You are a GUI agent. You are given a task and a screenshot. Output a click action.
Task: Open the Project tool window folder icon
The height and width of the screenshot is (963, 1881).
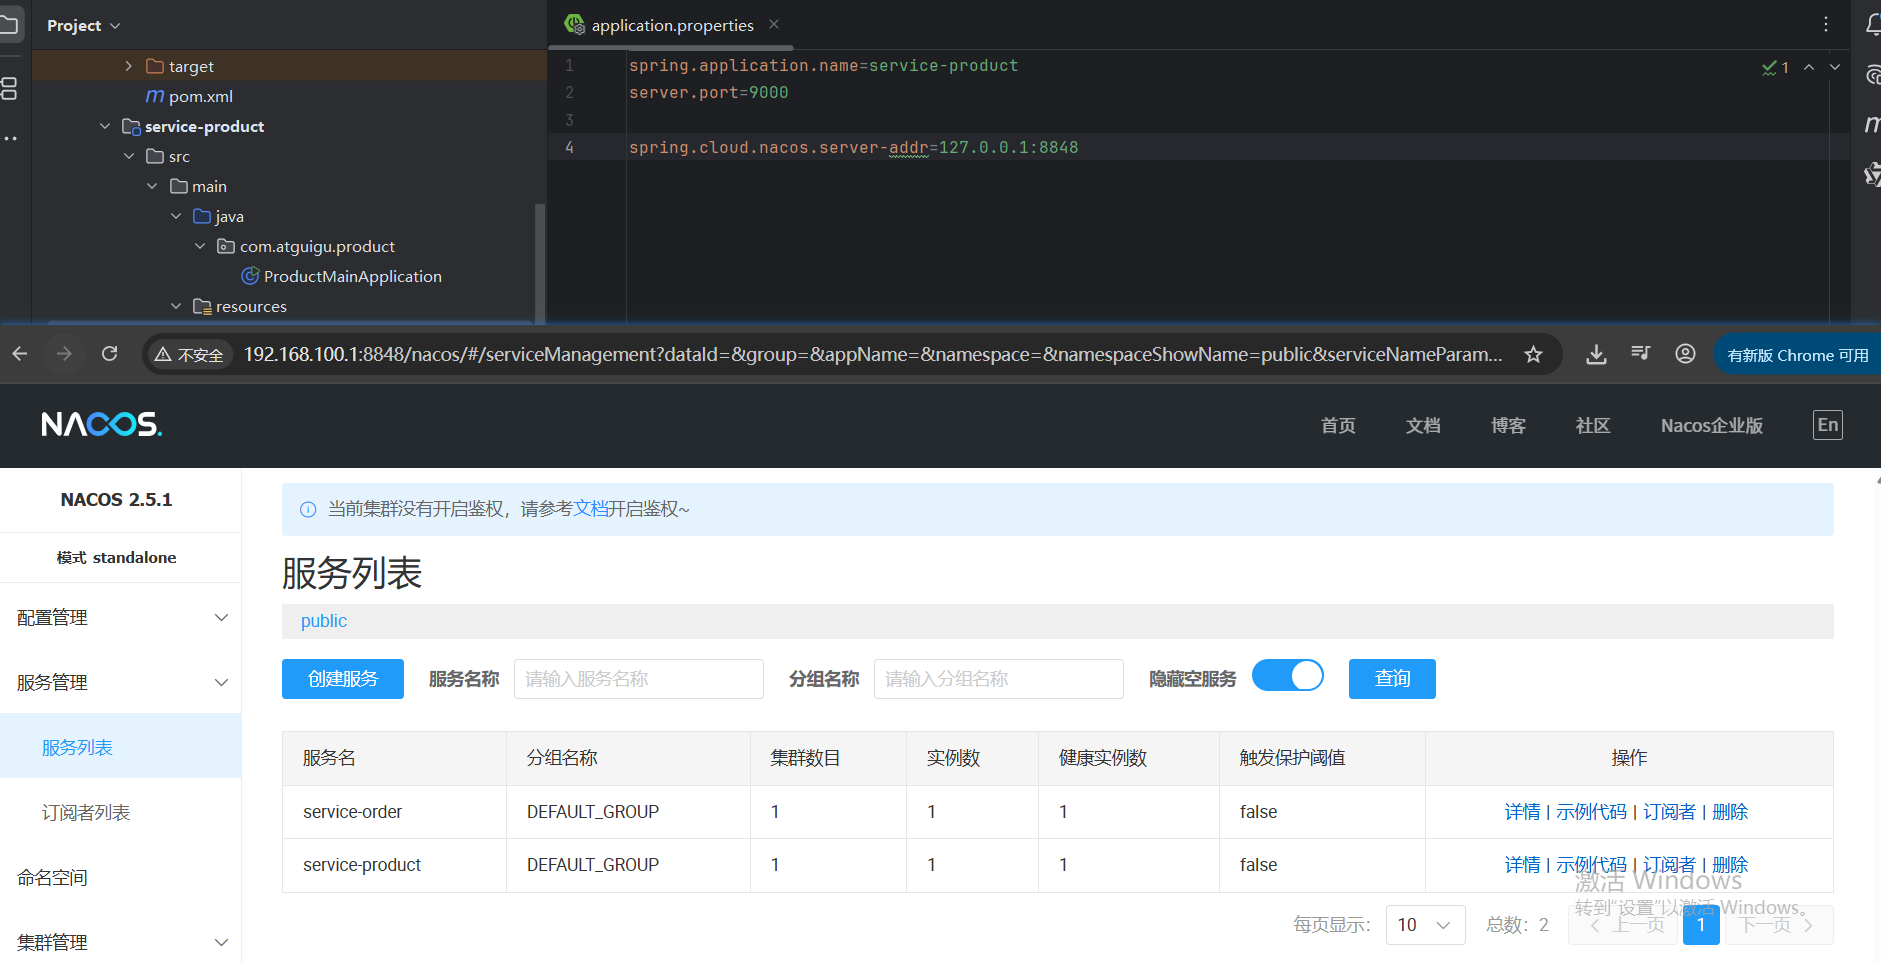point(9,26)
